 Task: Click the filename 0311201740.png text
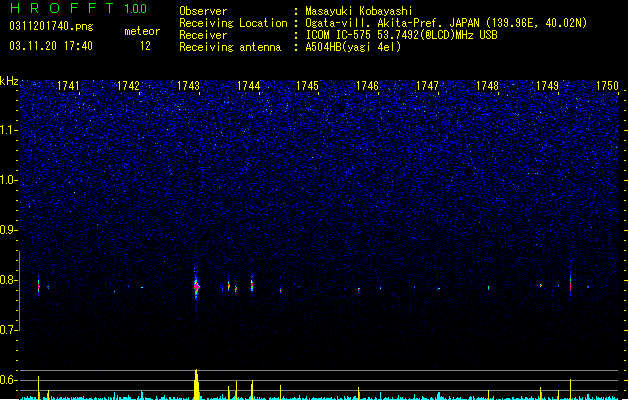point(51,26)
